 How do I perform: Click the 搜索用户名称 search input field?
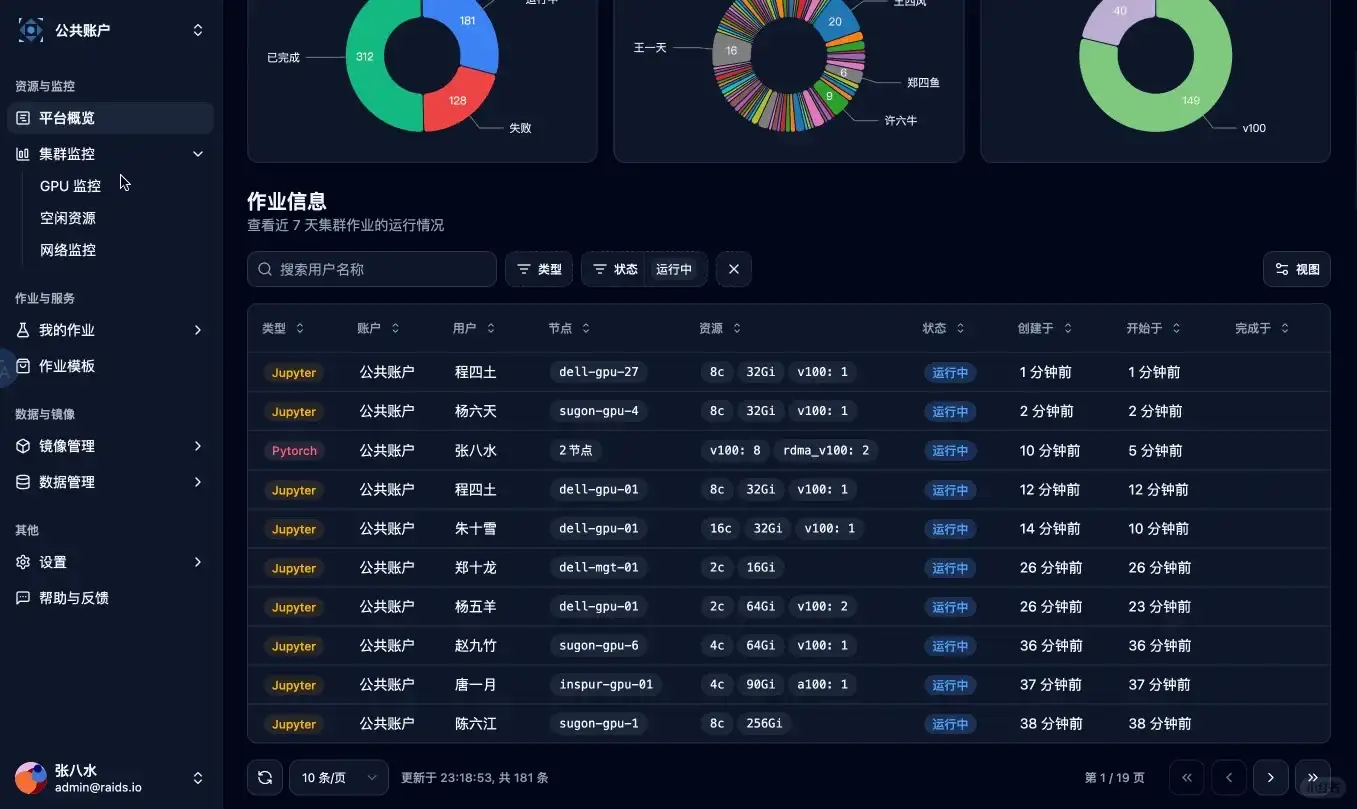pos(380,269)
